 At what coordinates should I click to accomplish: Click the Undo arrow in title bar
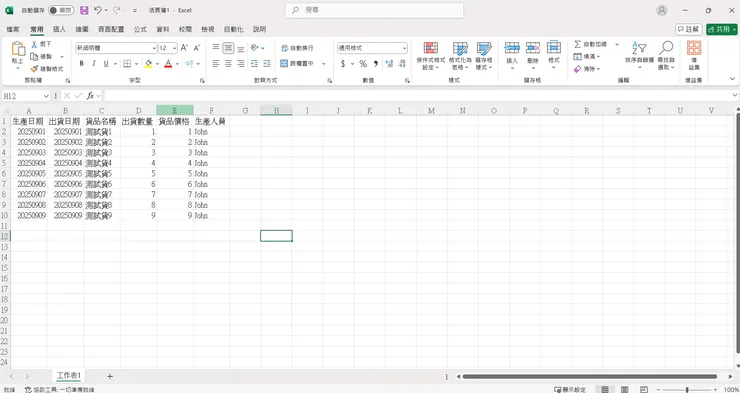point(98,10)
